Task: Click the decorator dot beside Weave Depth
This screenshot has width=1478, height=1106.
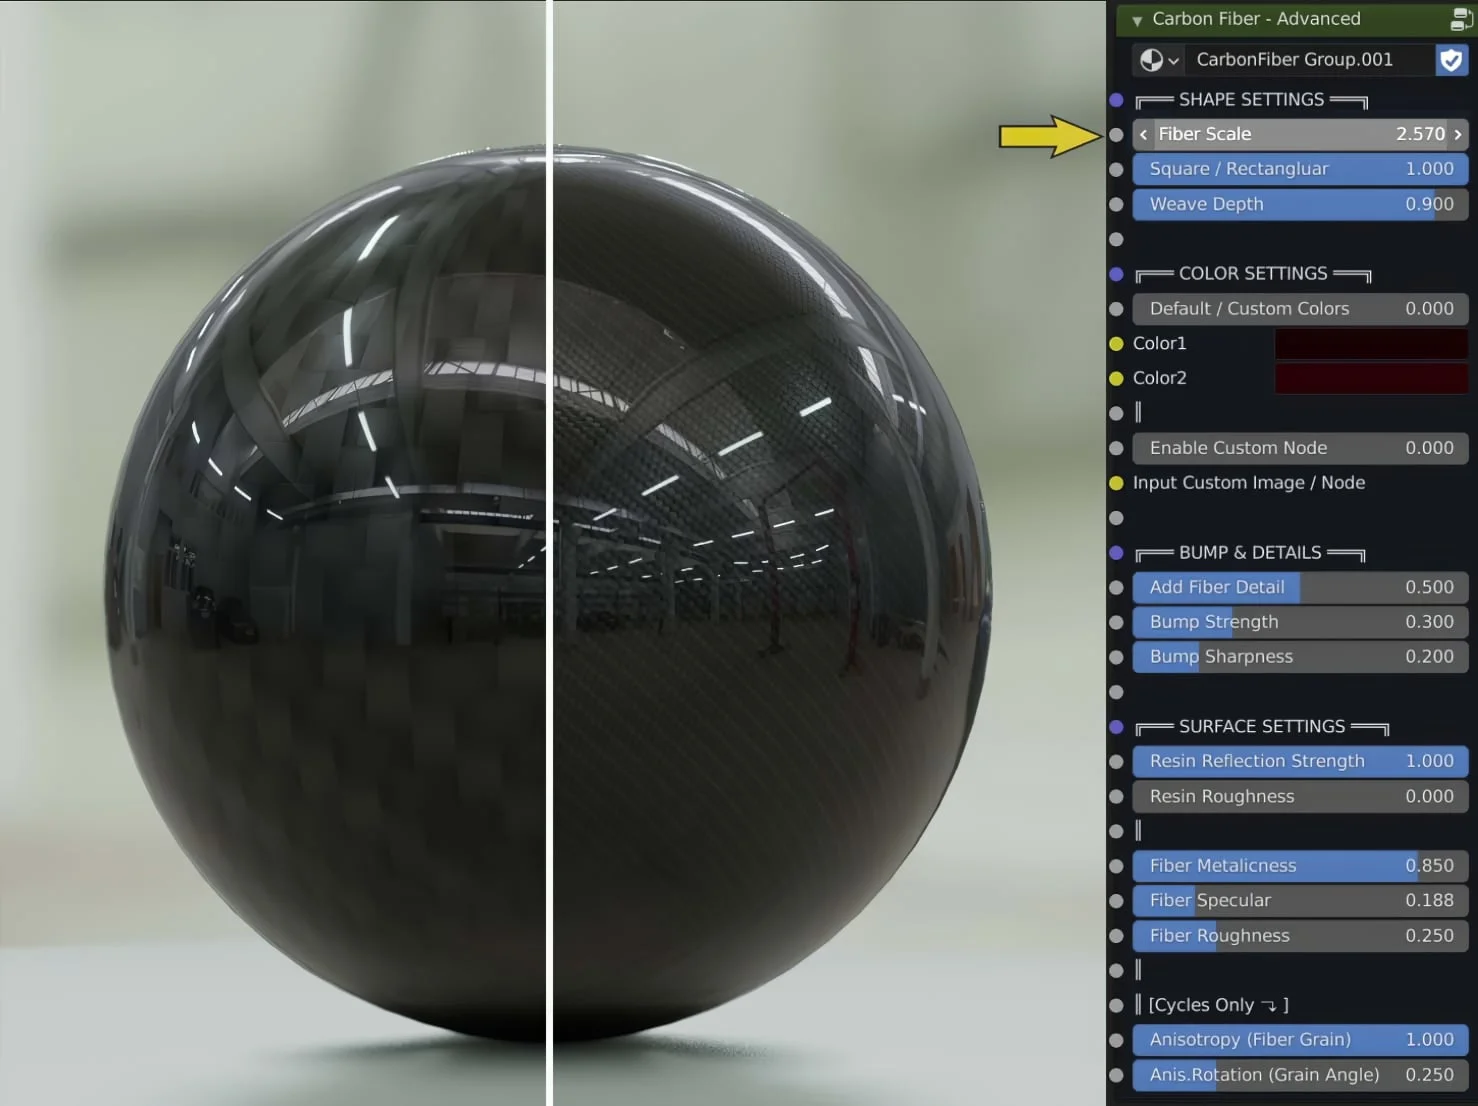Action: pyautogui.click(x=1116, y=204)
